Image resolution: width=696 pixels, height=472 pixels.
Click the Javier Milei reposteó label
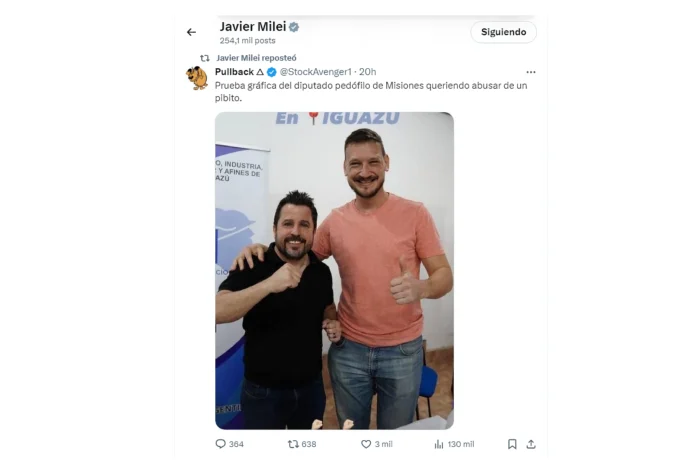[256, 58]
